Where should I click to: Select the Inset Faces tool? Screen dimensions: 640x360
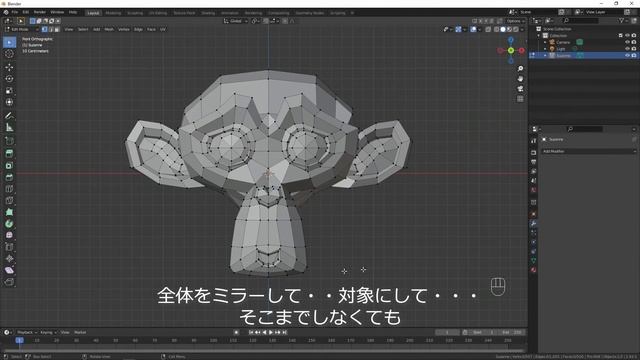(x=9, y=165)
